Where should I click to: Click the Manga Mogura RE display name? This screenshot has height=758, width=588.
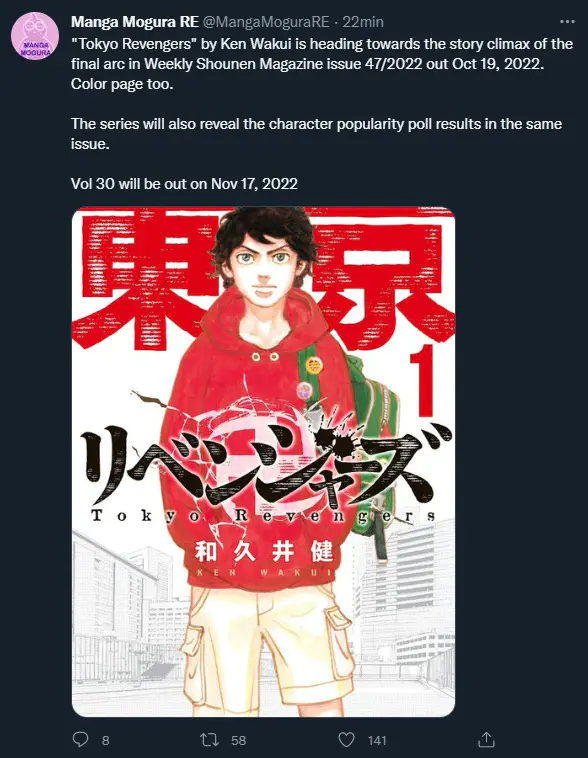coord(135,22)
